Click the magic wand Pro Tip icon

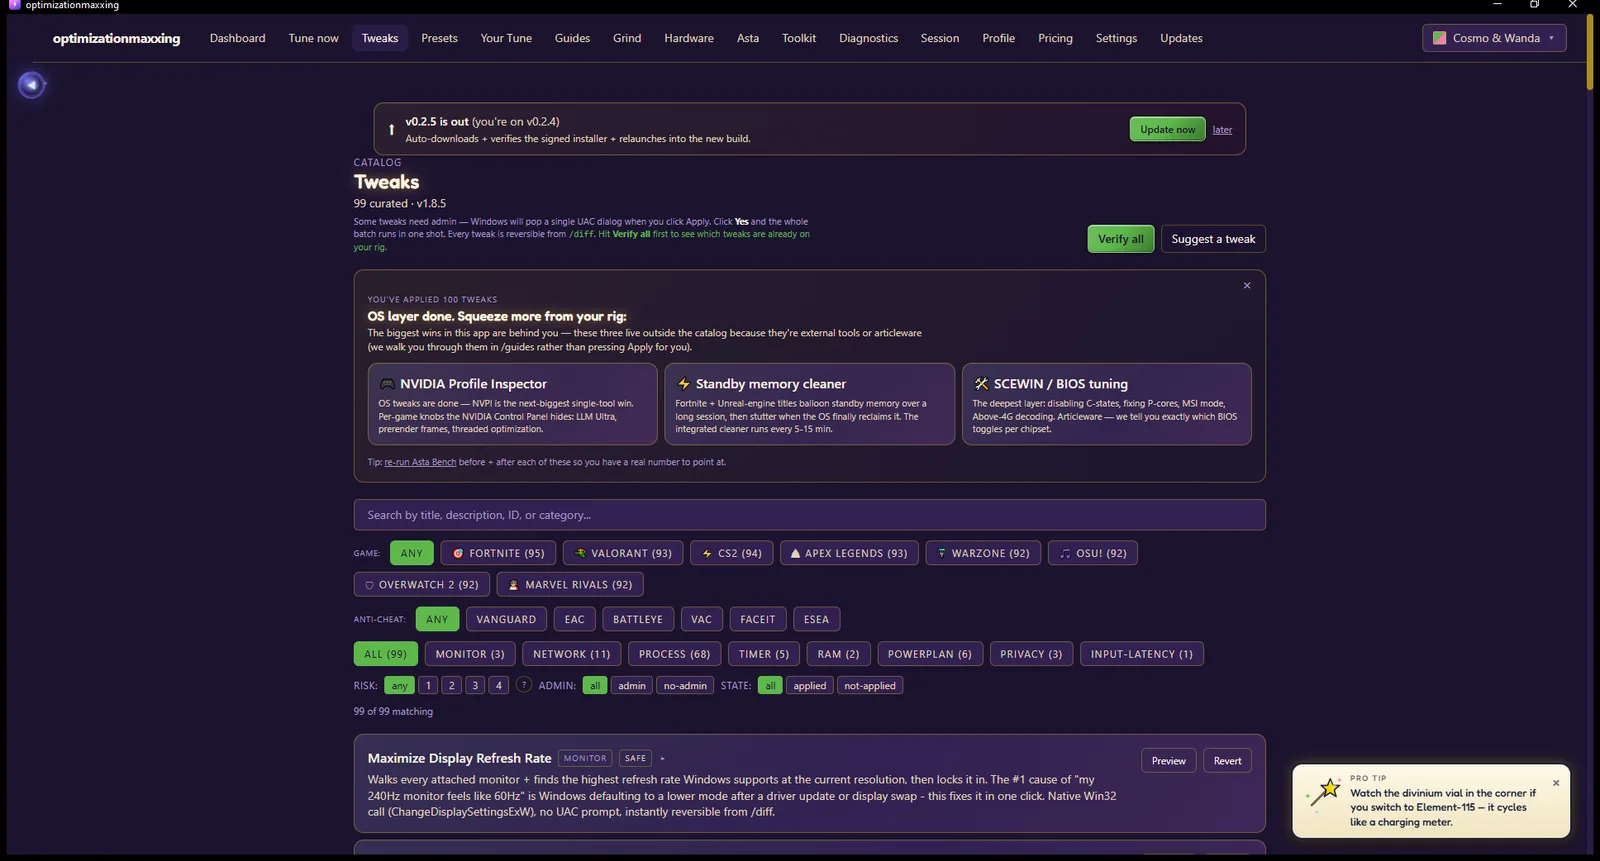tap(1325, 792)
